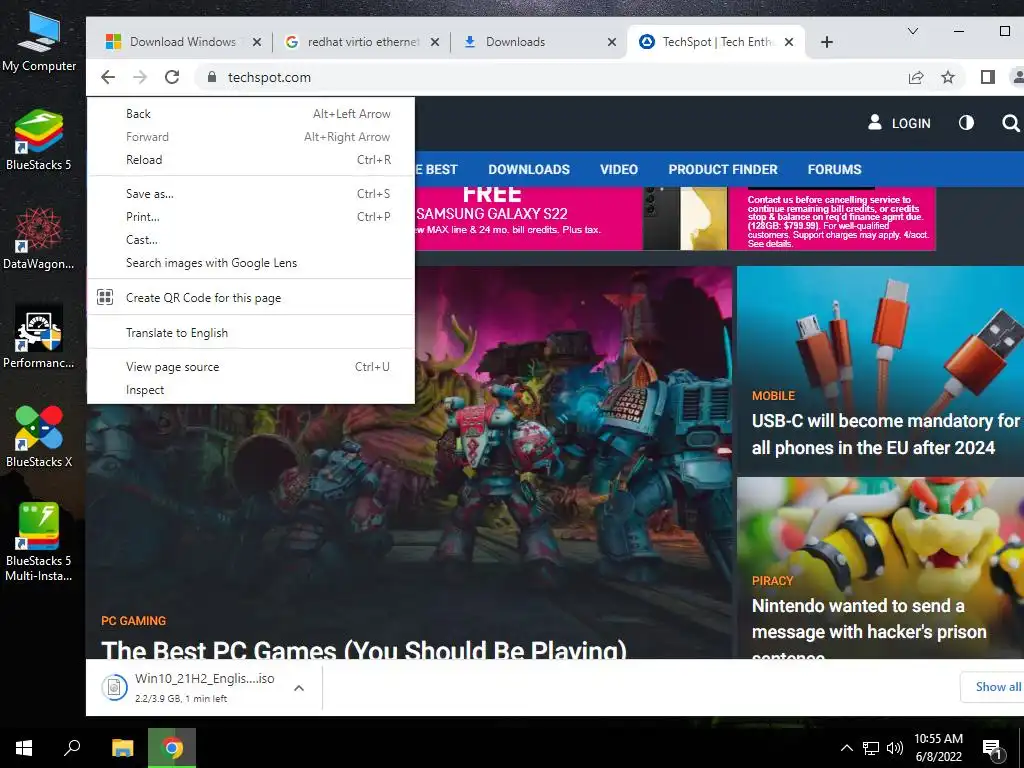Image resolution: width=1024 pixels, height=768 pixels.
Task: Choose Search images with Google Lens
Action: click(251, 263)
